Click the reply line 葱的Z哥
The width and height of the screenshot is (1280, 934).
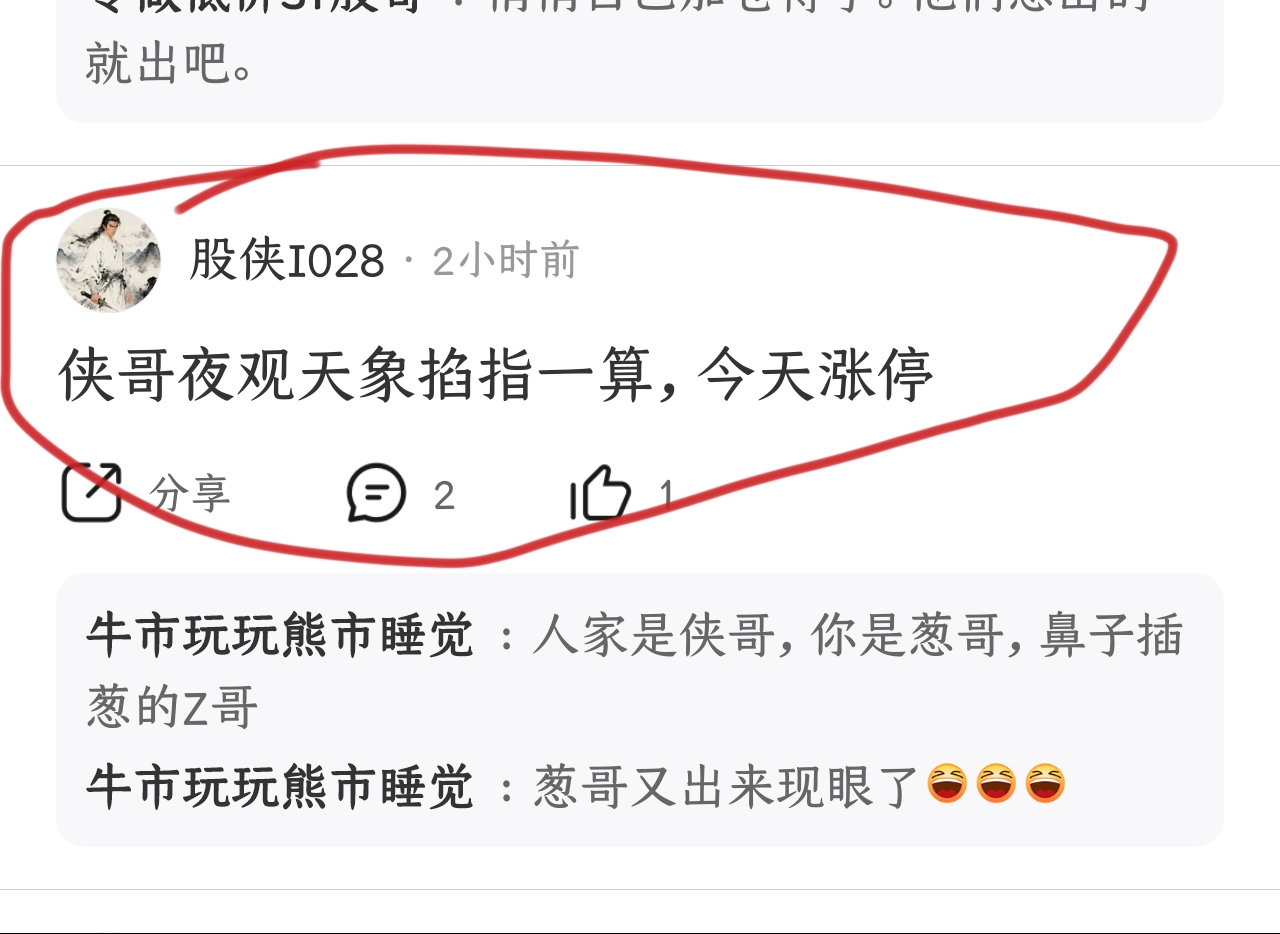(x=173, y=709)
